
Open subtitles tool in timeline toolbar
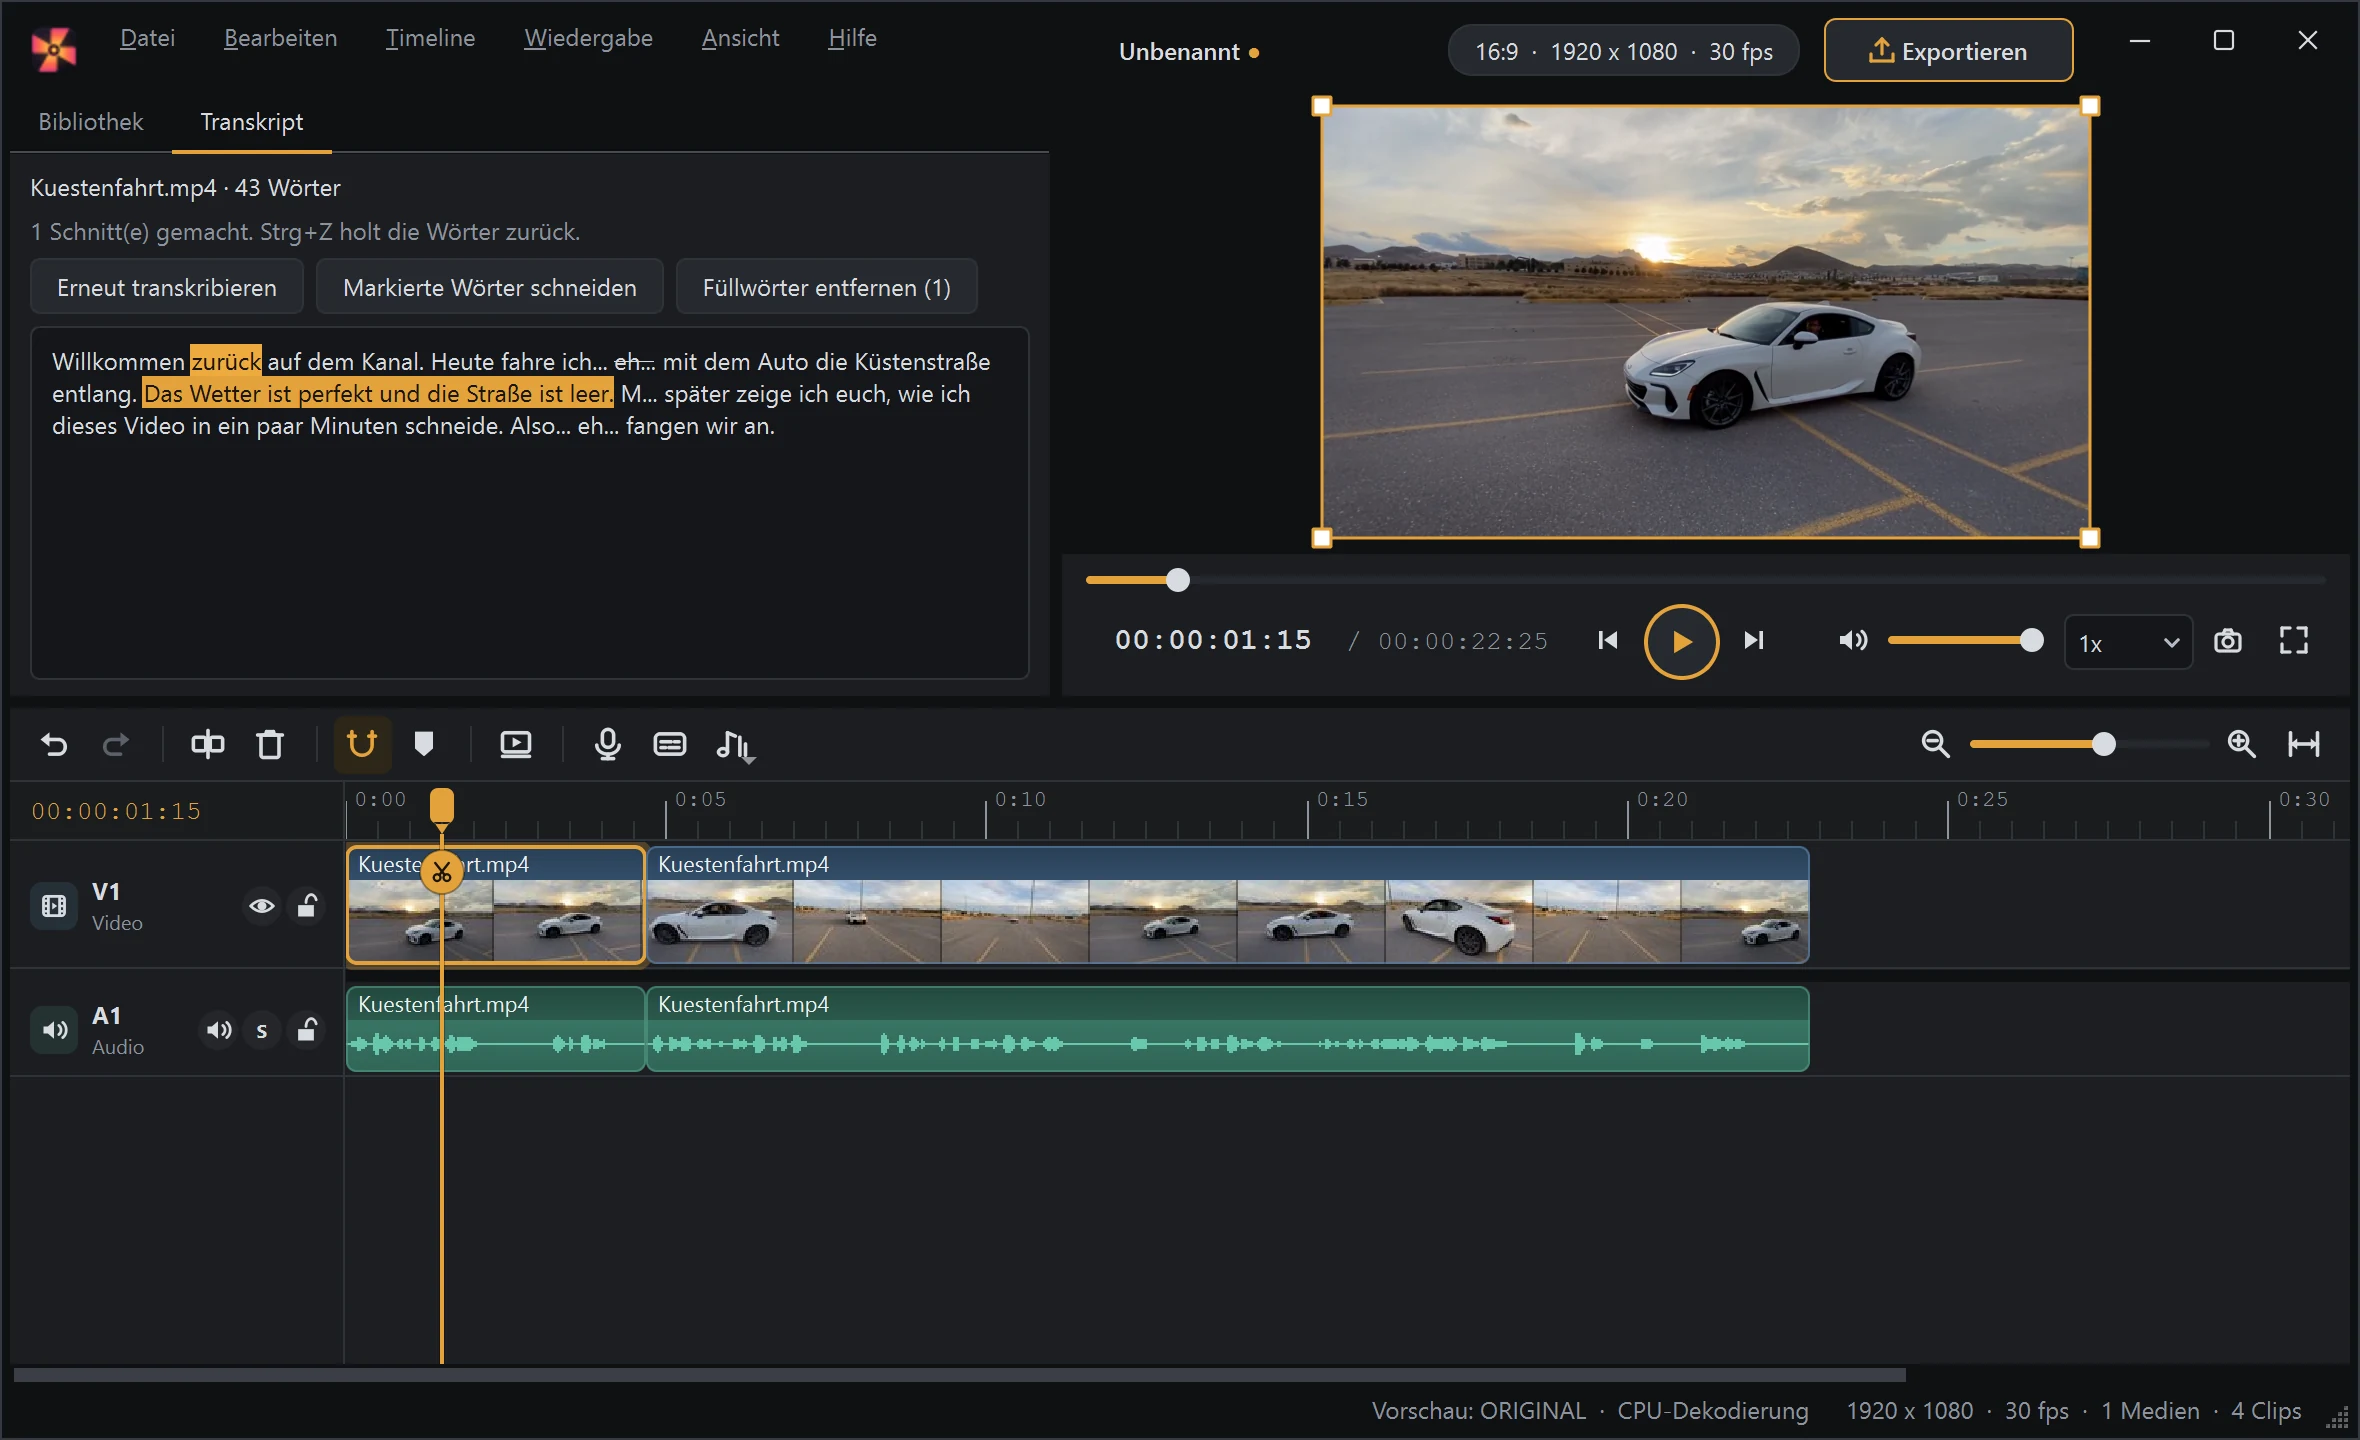click(670, 744)
